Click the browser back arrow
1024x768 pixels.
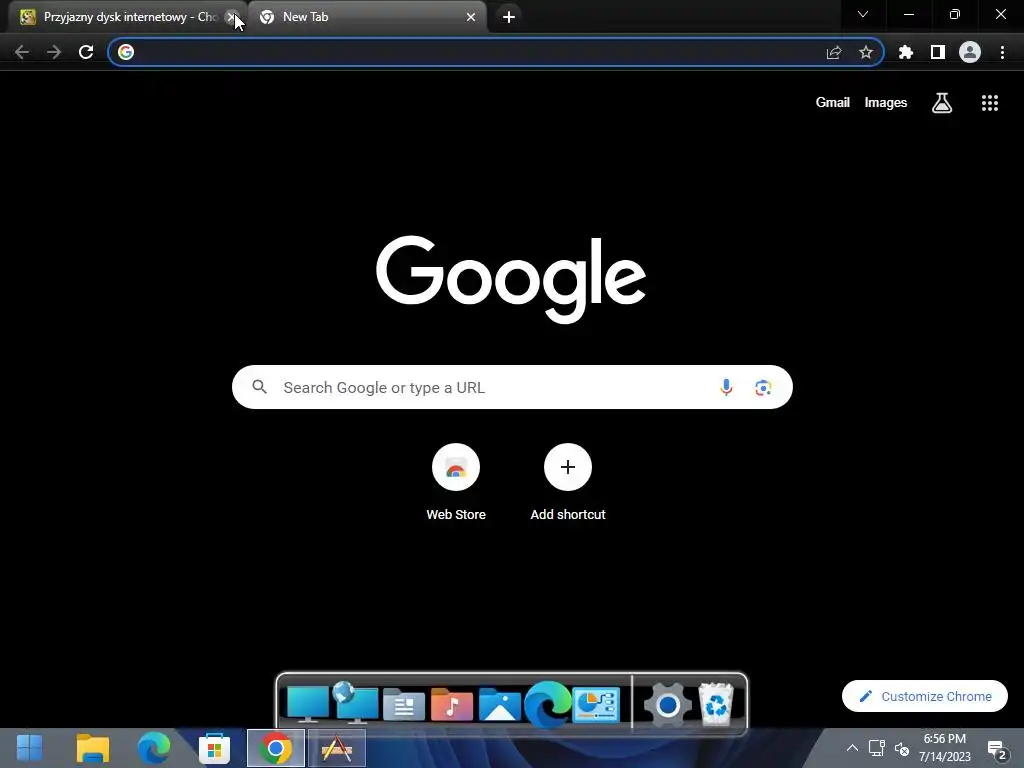pos(22,52)
